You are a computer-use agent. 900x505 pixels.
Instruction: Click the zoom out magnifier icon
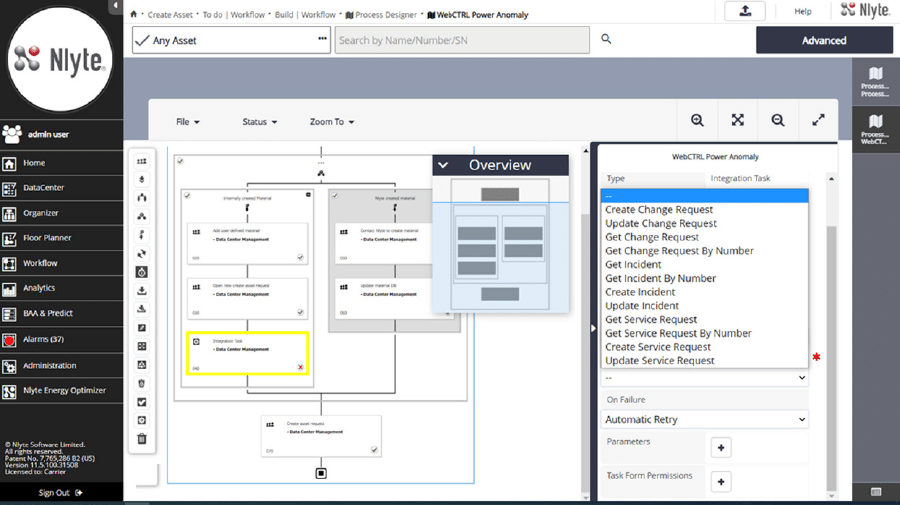point(778,120)
